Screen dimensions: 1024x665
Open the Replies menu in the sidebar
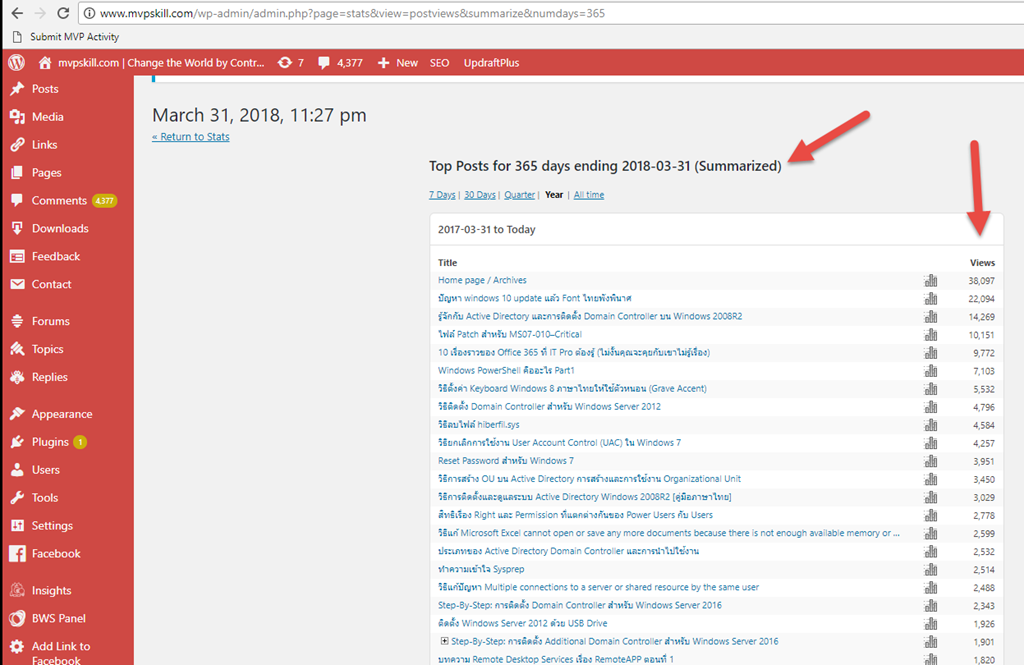tap(50, 378)
